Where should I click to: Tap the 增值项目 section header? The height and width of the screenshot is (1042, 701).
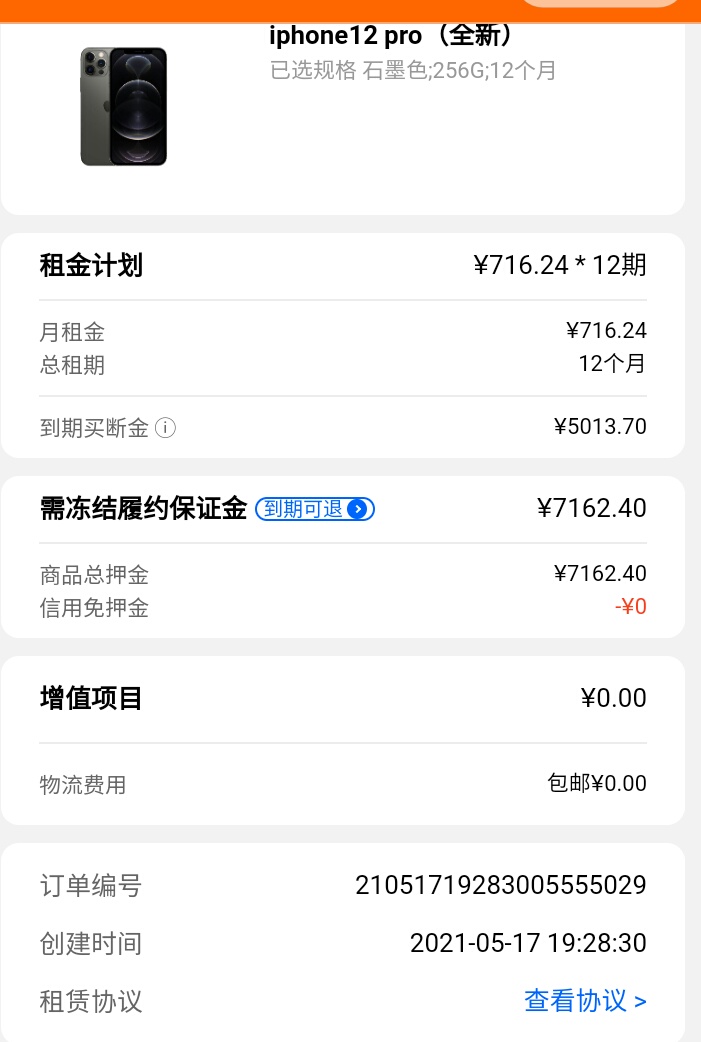click(91, 698)
